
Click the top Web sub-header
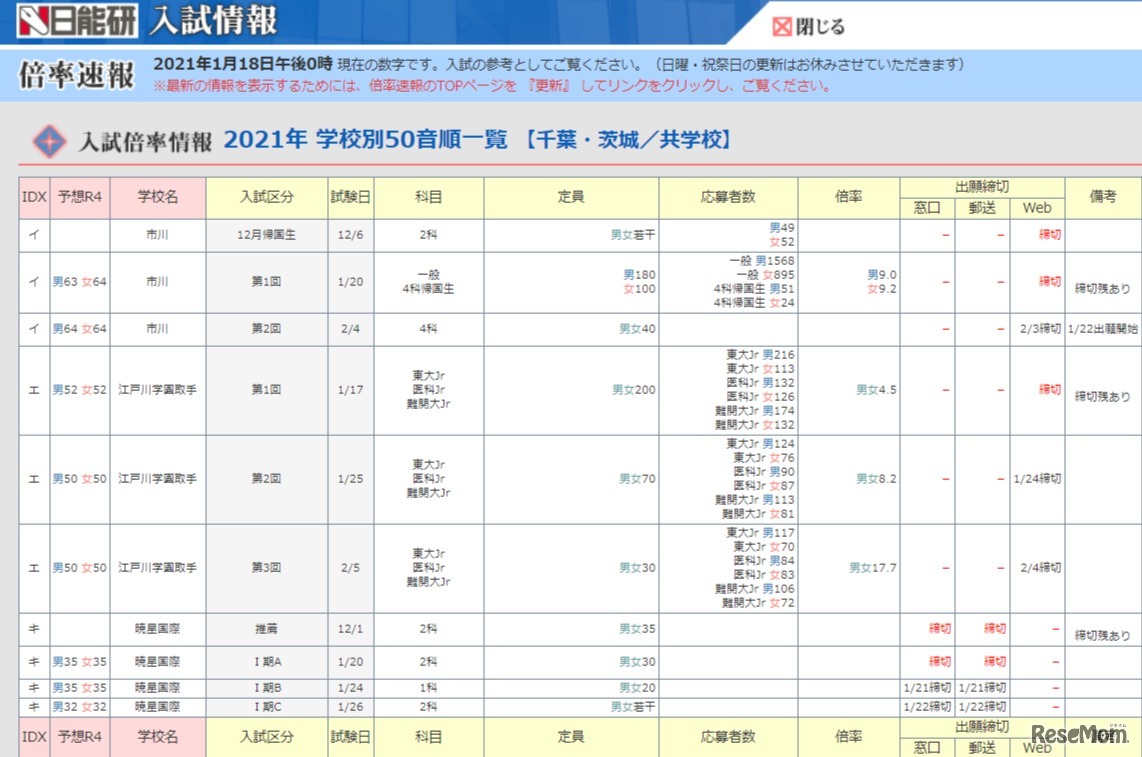pyautogui.click(x=1036, y=208)
